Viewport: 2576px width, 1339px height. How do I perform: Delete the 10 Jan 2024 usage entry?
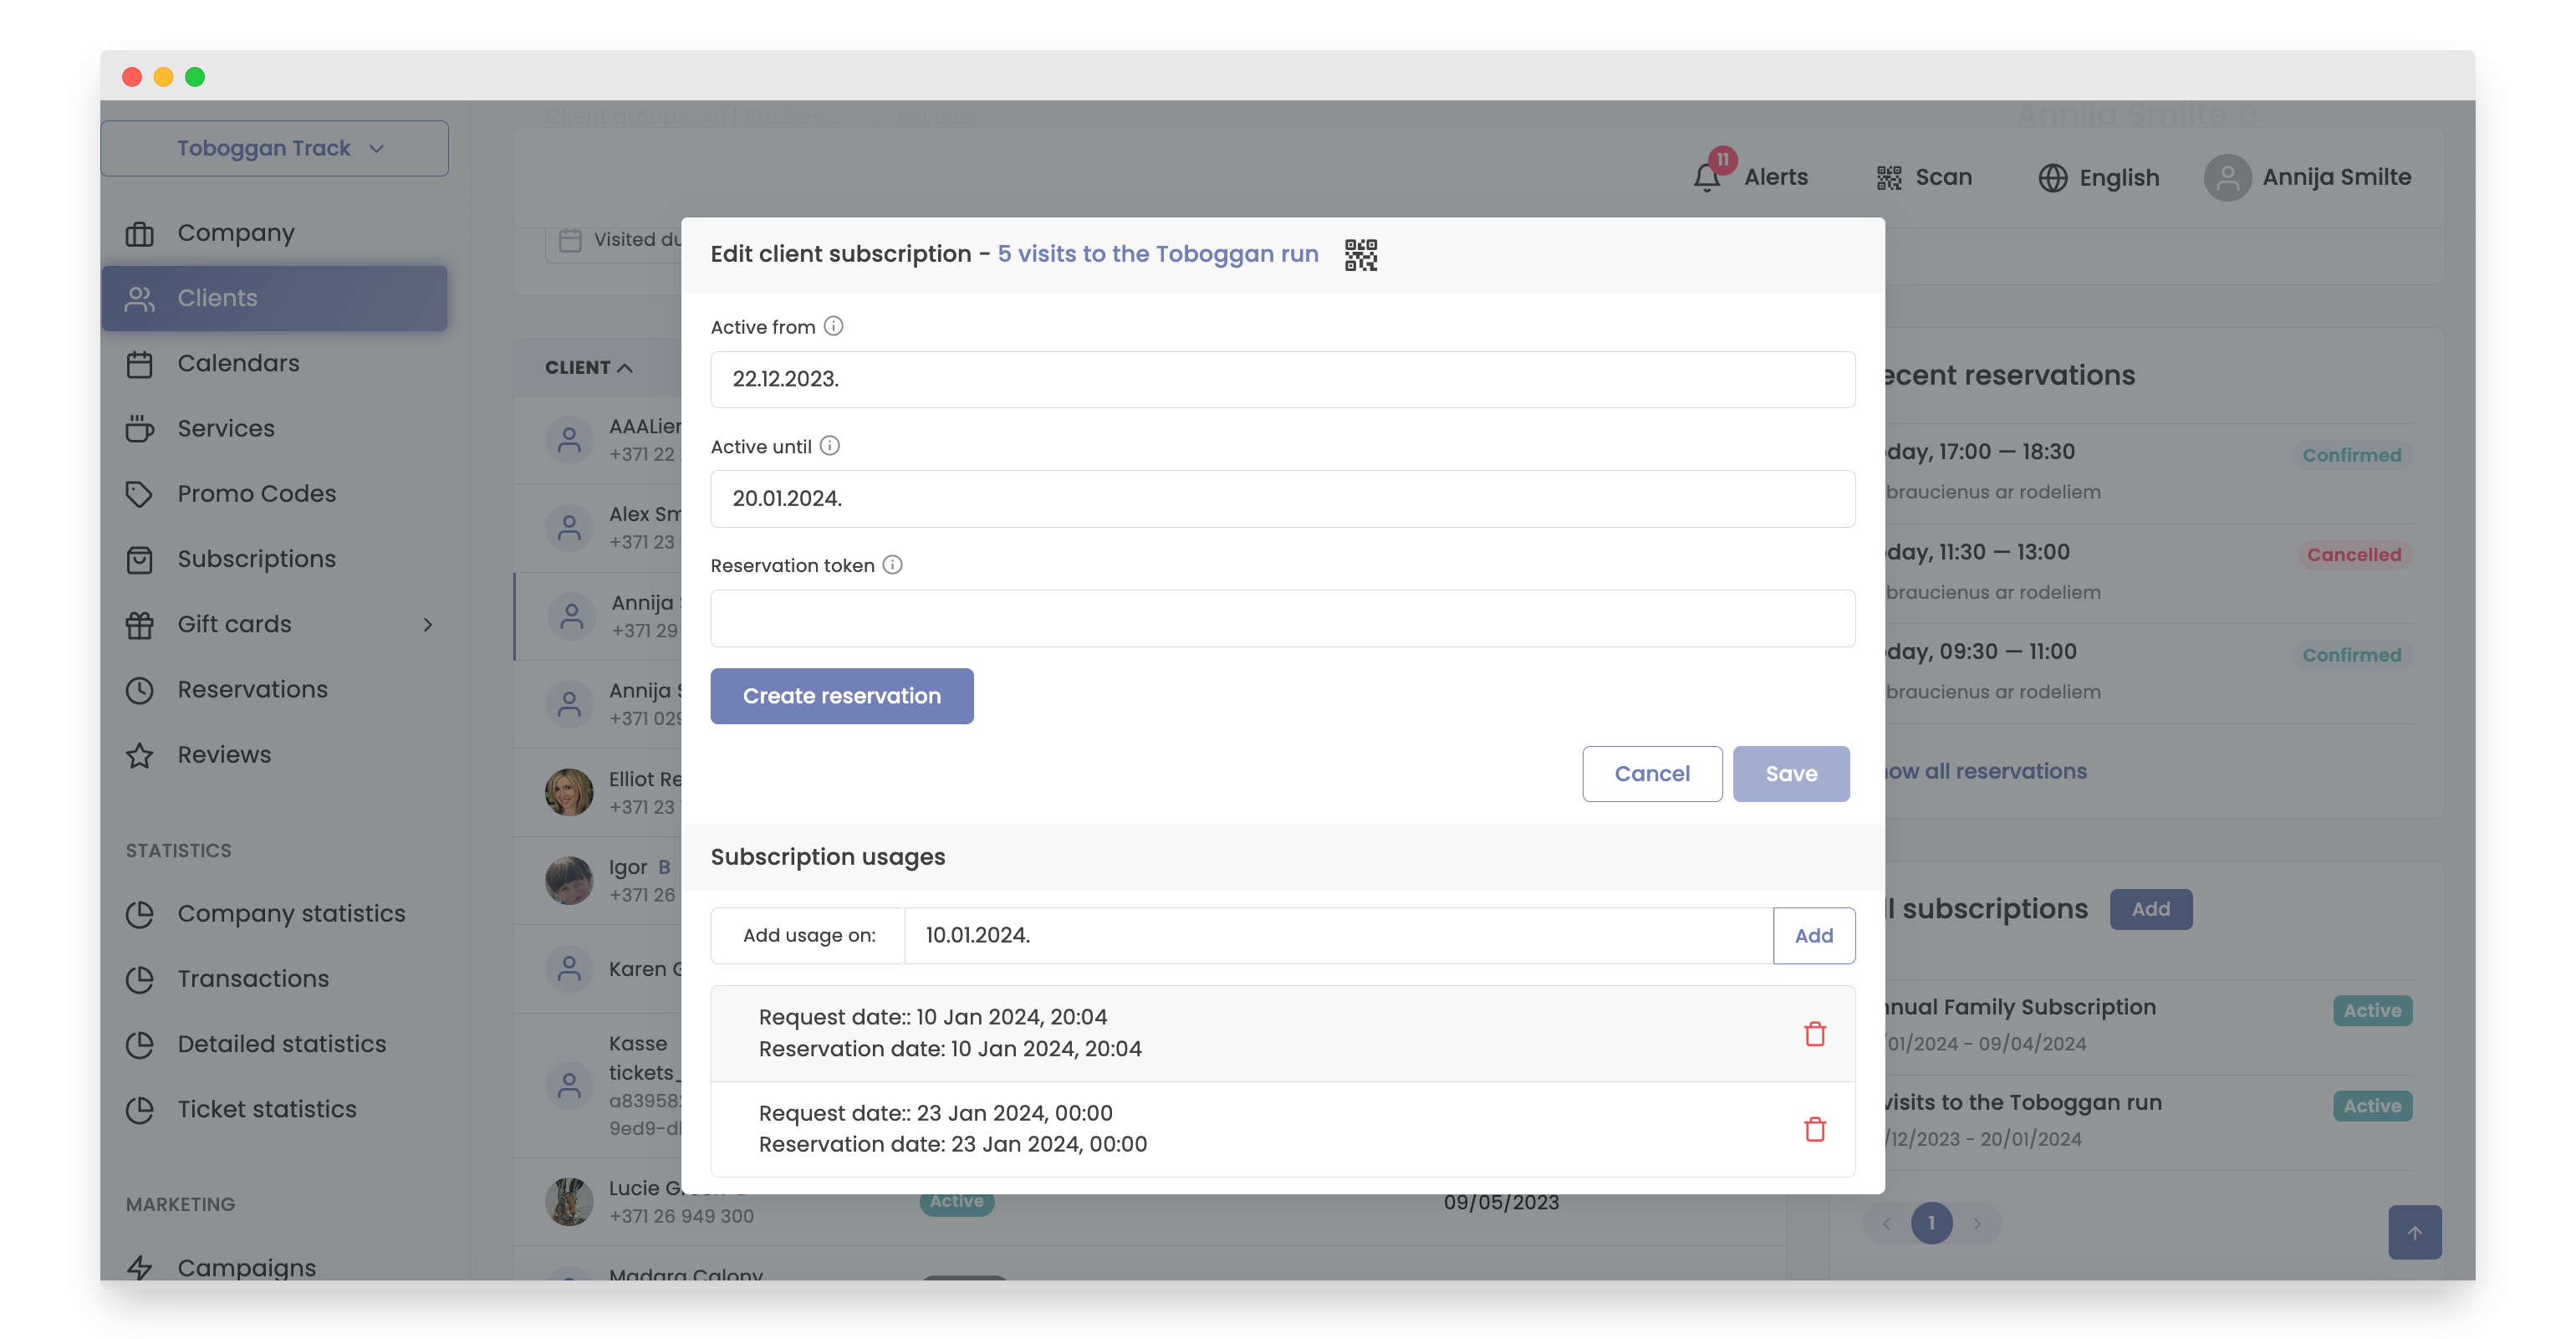click(1814, 1033)
